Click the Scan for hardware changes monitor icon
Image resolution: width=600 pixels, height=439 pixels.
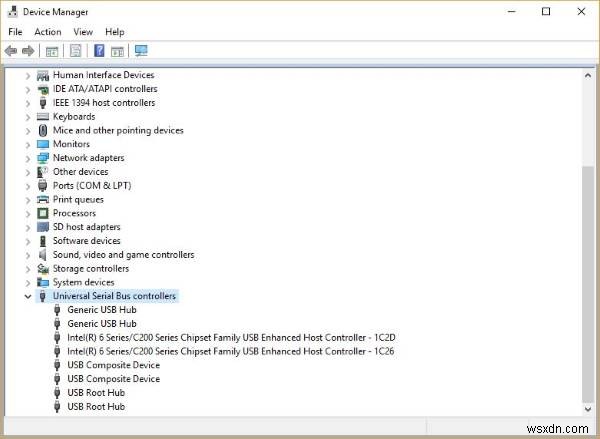click(x=141, y=51)
